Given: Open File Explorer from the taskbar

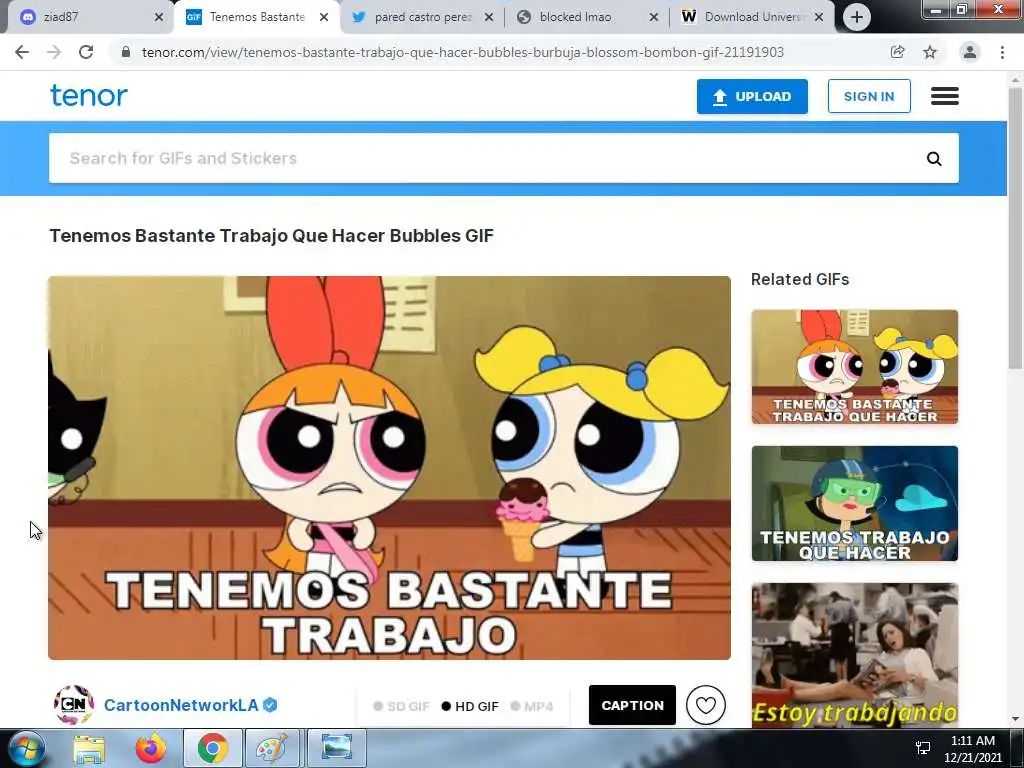Looking at the screenshot, I should click(89, 749).
